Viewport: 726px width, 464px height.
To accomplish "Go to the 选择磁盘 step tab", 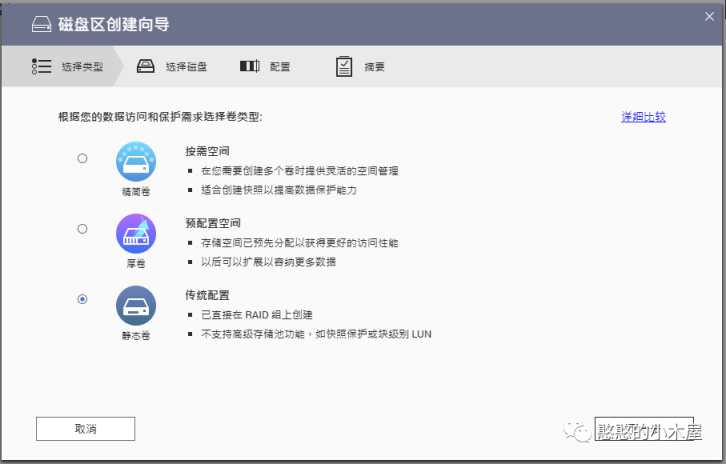I will coord(172,67).
